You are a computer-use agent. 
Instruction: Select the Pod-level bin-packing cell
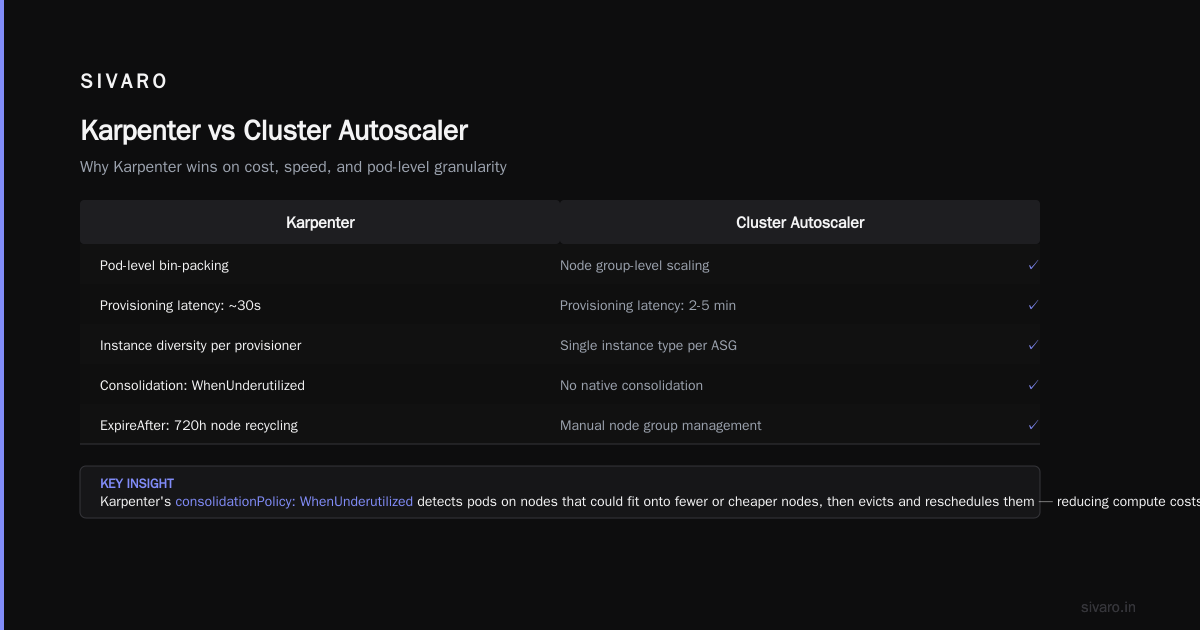pyautogui.click(x=164, y=265)
